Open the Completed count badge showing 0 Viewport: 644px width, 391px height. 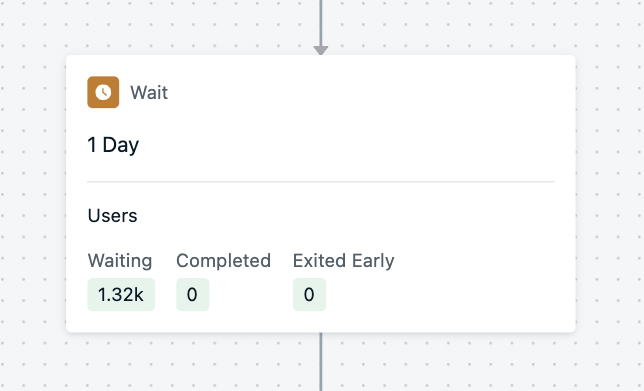point(193,294)
